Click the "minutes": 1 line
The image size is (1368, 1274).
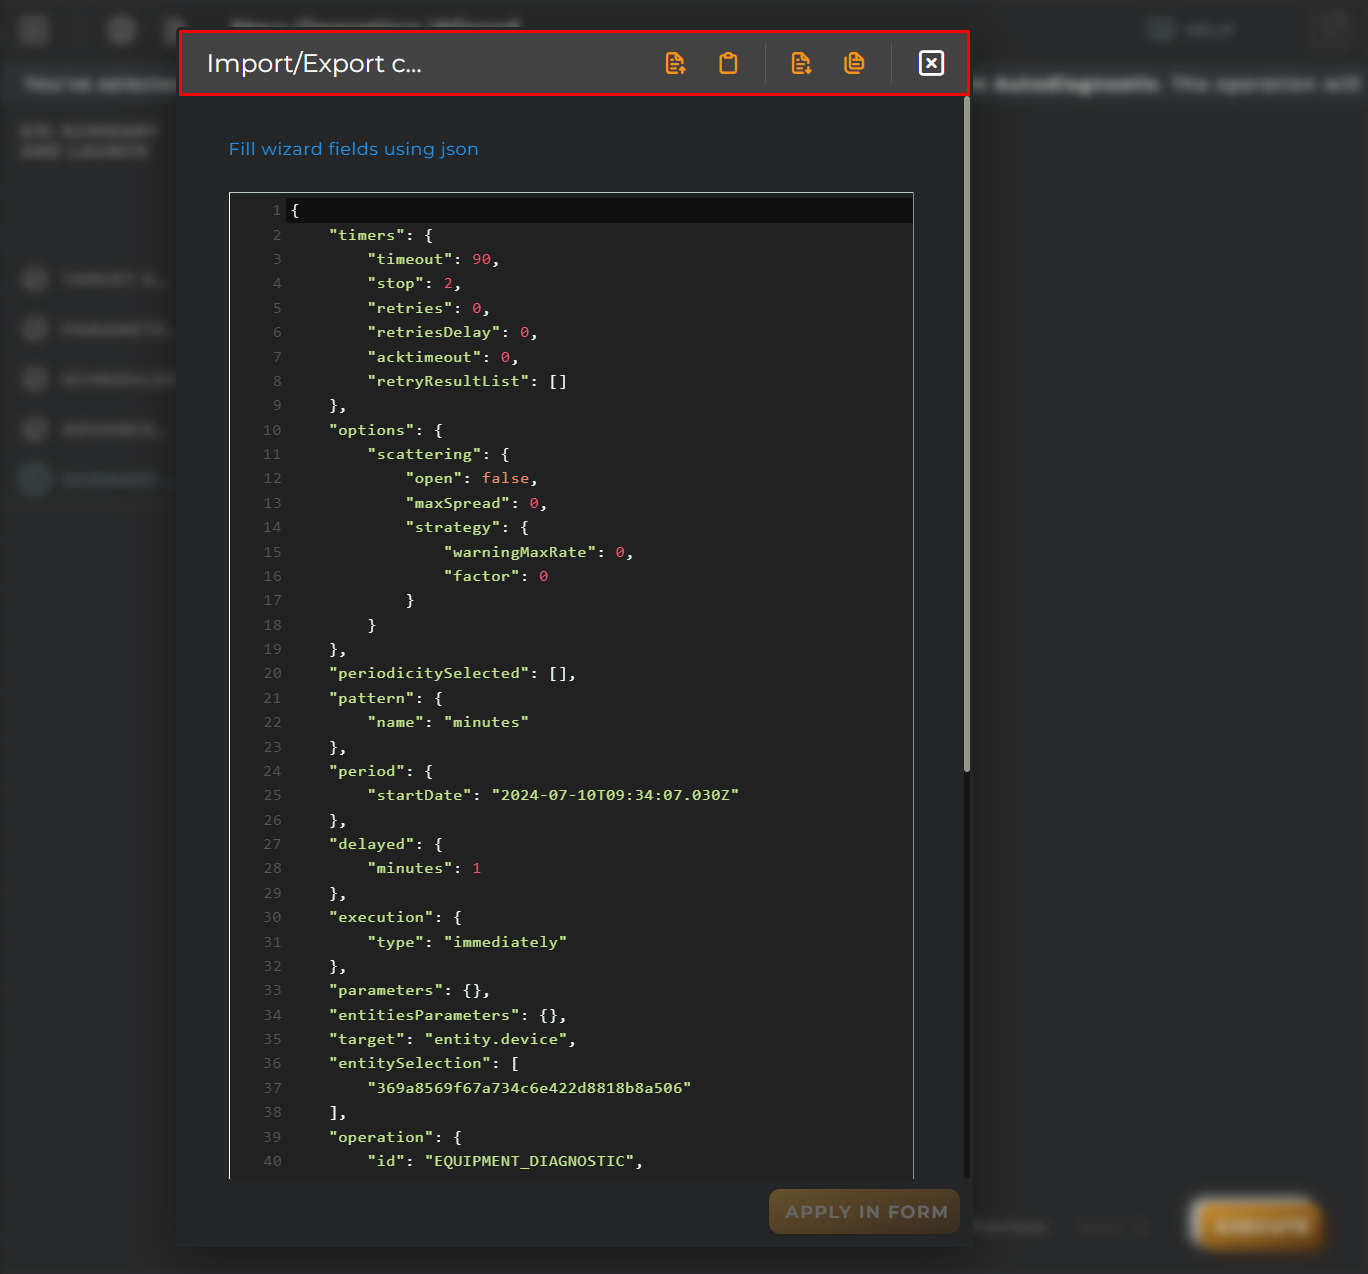coord(424,868)
